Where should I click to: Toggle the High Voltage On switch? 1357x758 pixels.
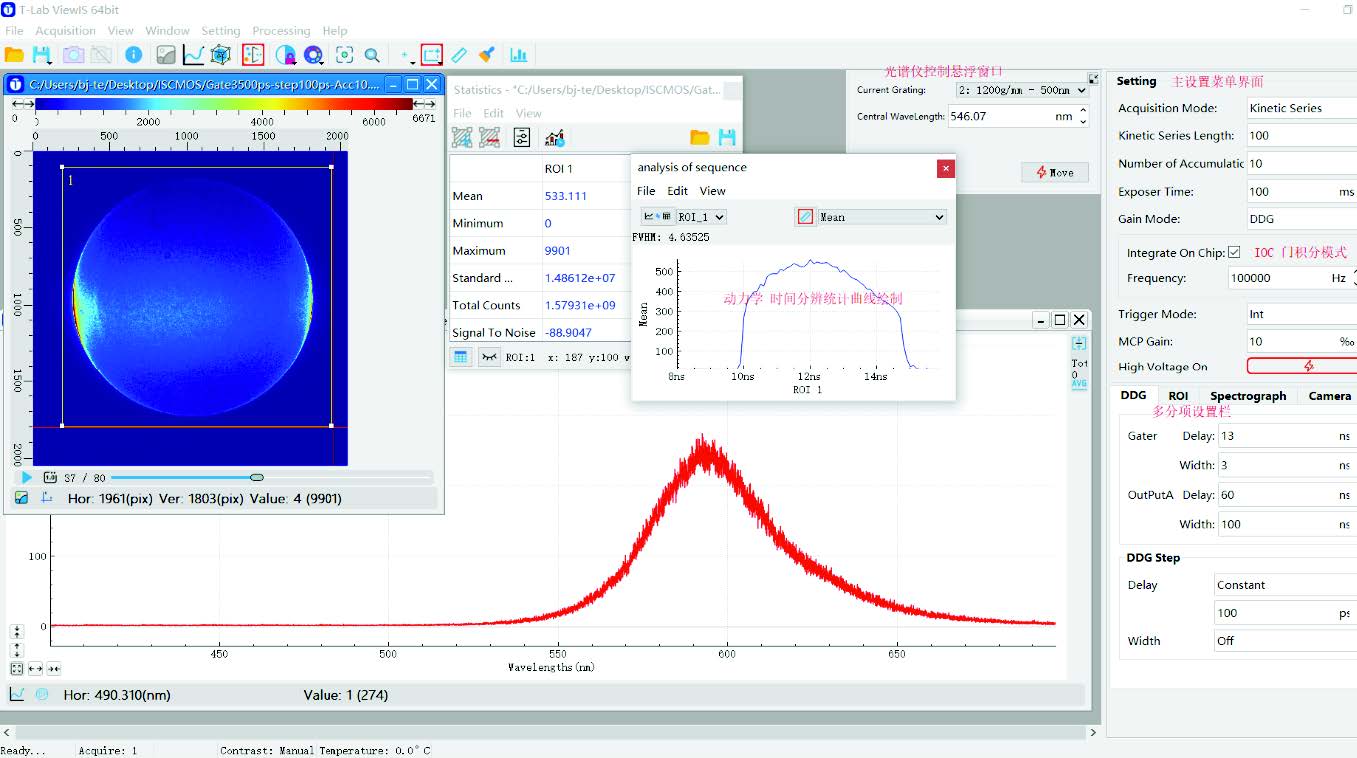coord(1301,366)
